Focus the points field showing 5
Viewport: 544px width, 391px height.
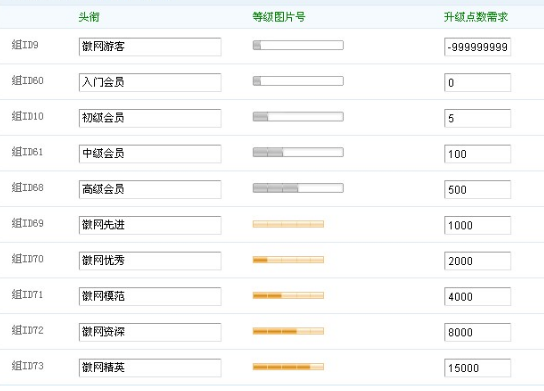point(477,118)
